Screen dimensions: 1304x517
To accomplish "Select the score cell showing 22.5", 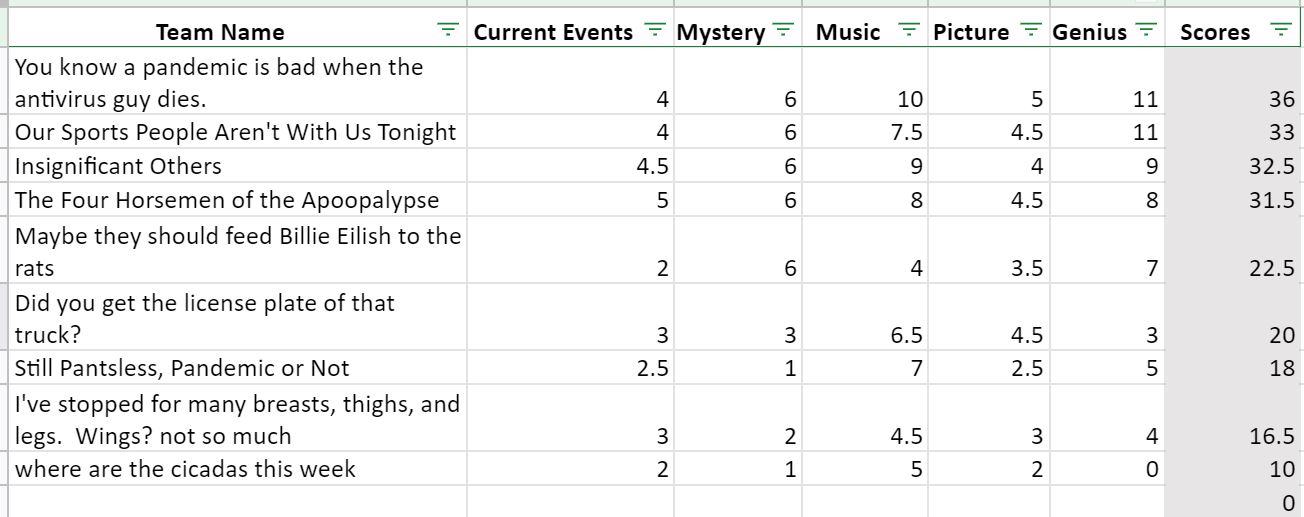I will coord(1234,250).
